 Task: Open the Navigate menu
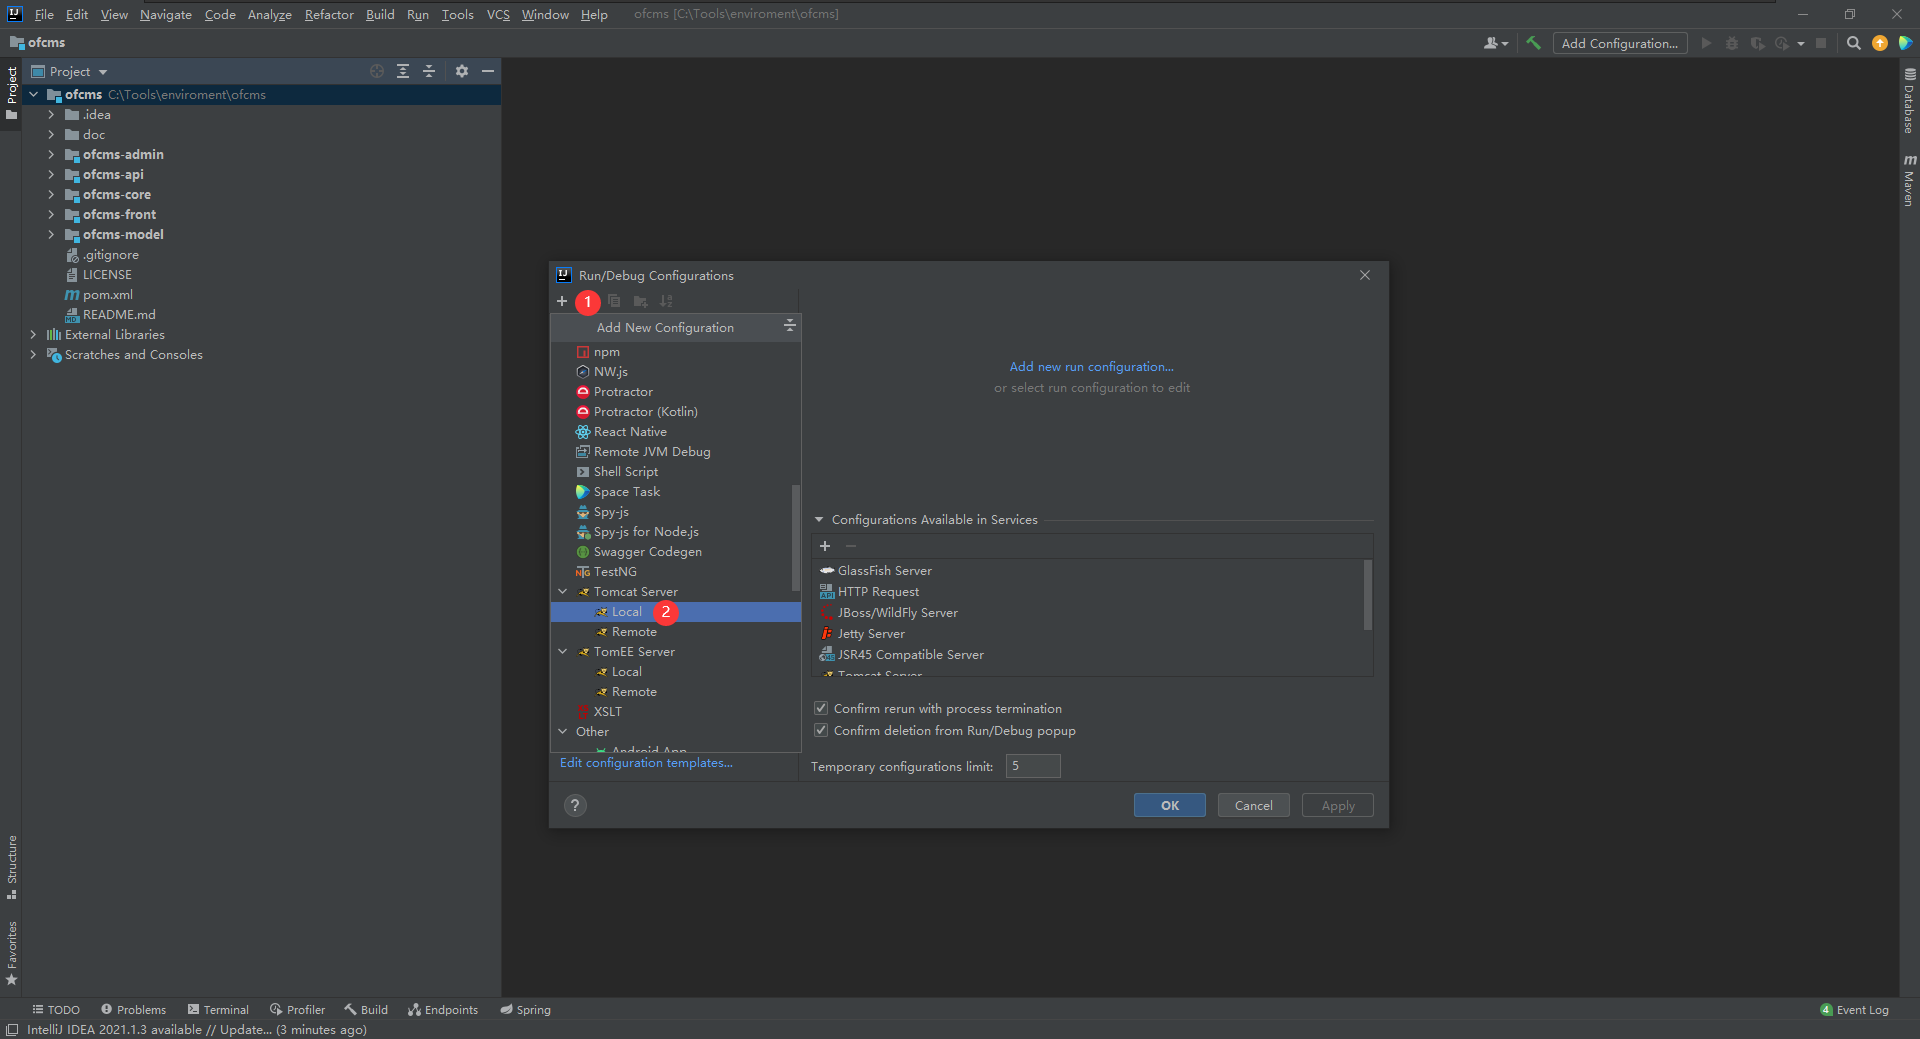click(166, 14)
